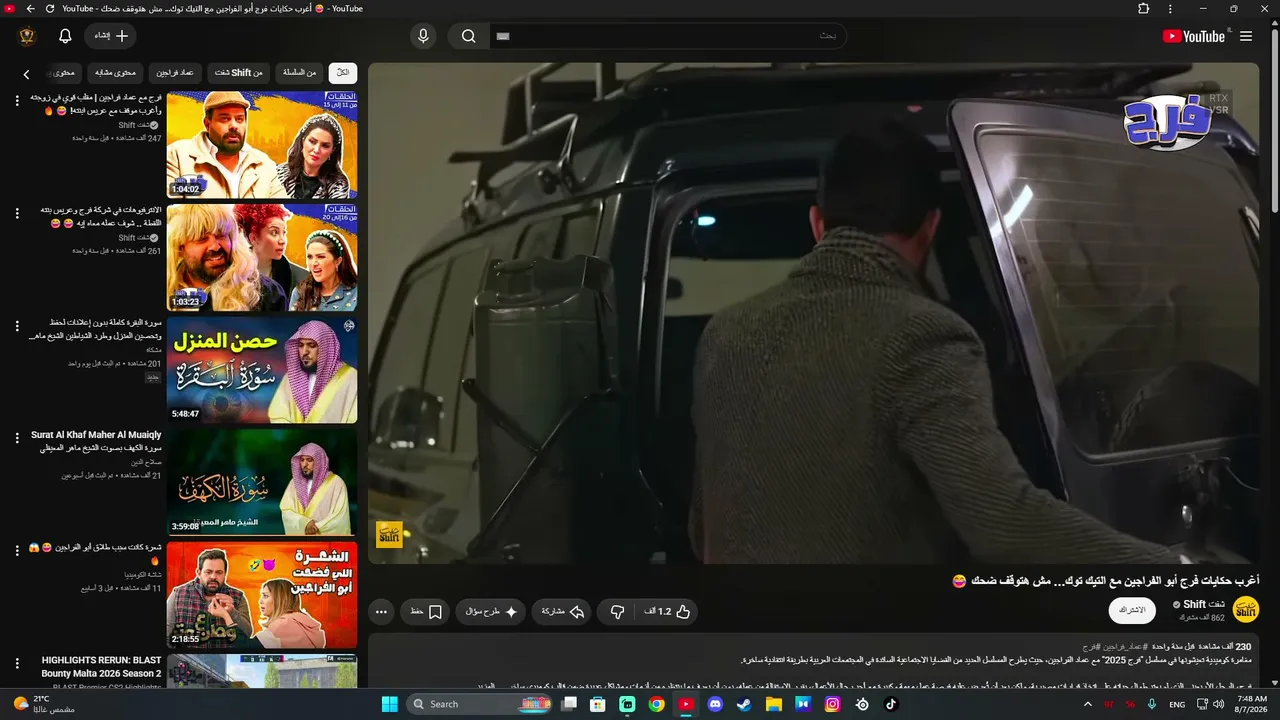
Task: Open the 1:04:02 suggested video thumbnail
Action: [262, 145]
